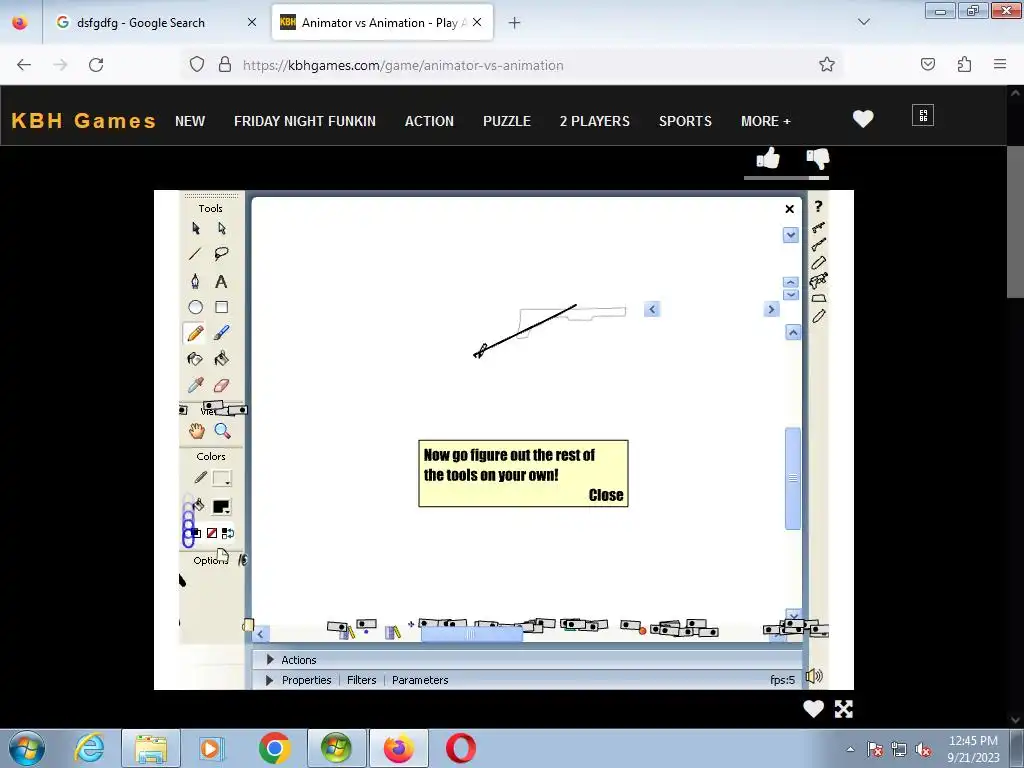The width and height of the screenshot is (1024, 768).
Task: Open a new browser tab
Action: tap(514, 23)
